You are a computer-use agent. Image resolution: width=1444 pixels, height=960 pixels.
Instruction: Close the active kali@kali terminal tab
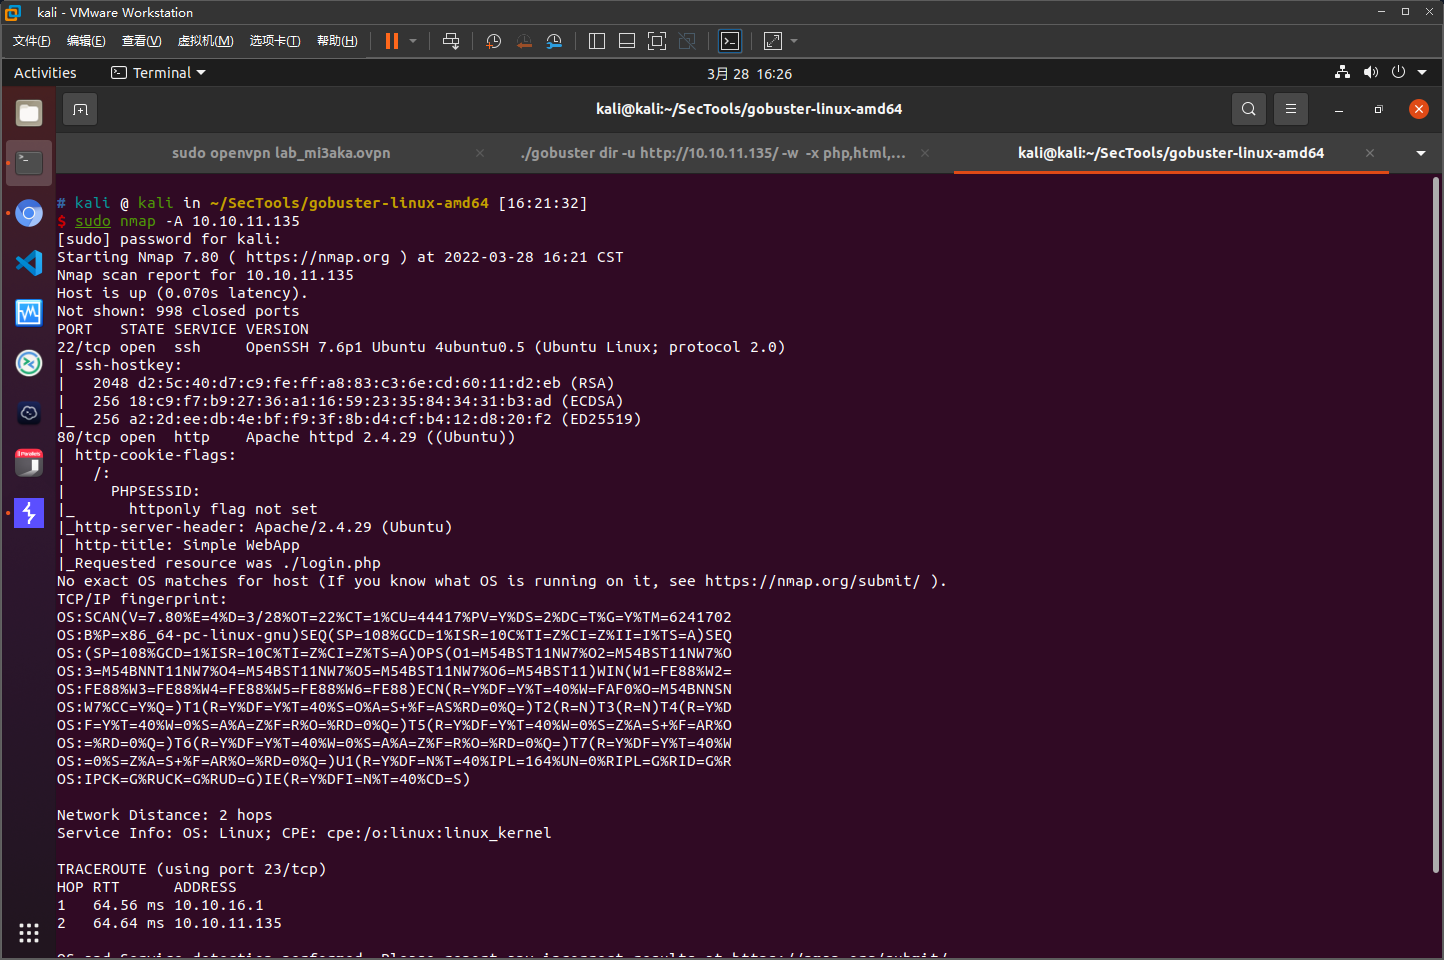coord(1370,153)
